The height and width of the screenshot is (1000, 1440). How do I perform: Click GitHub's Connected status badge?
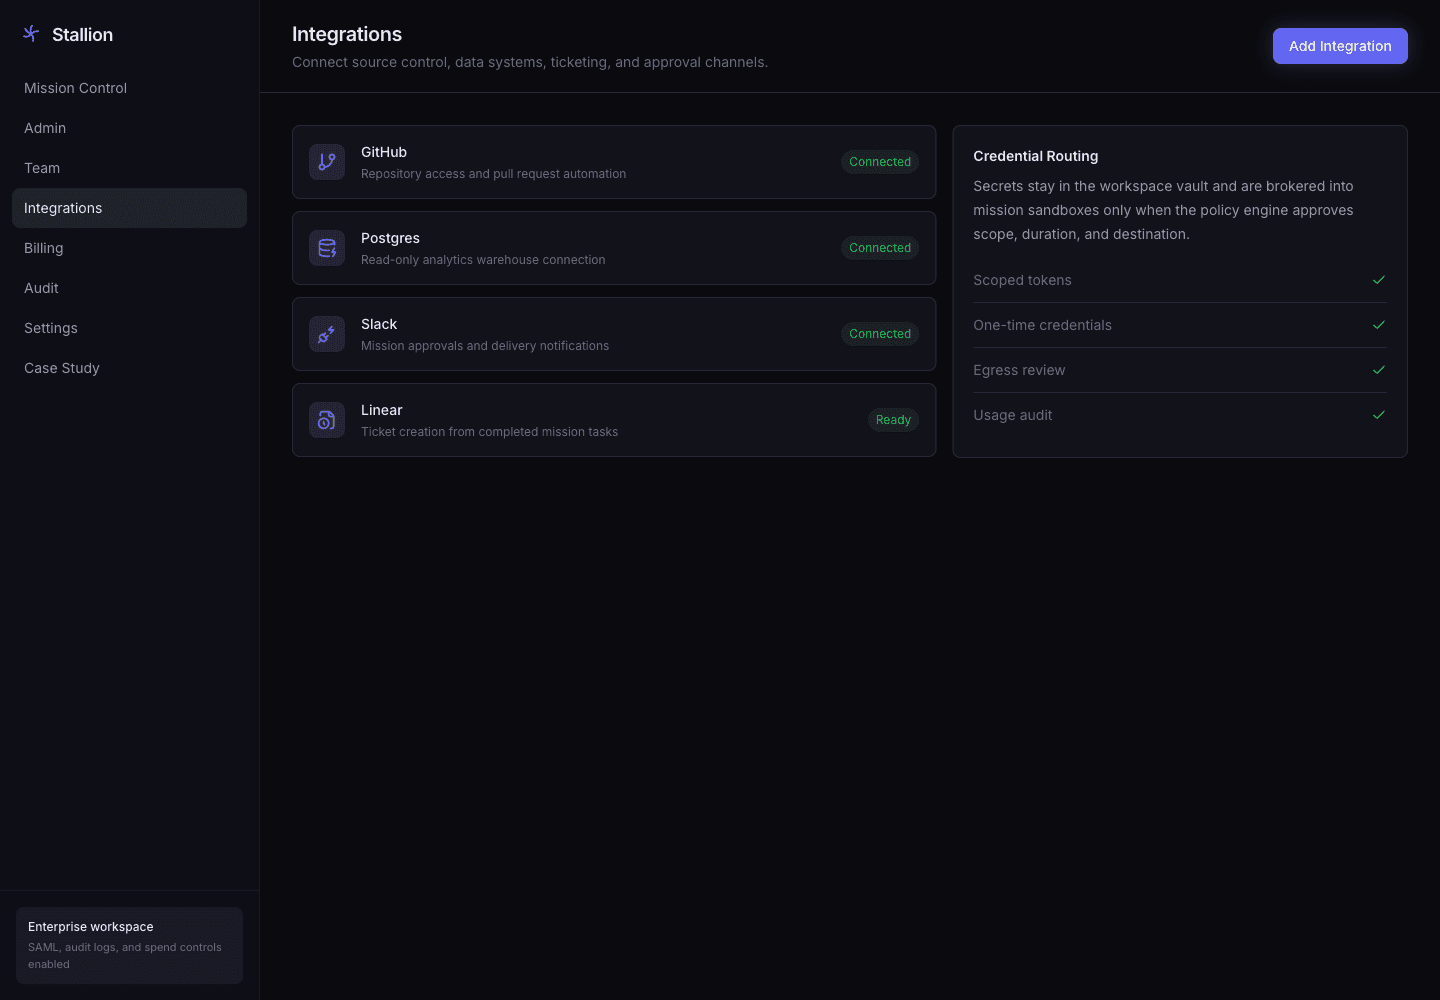click(880, 162)
